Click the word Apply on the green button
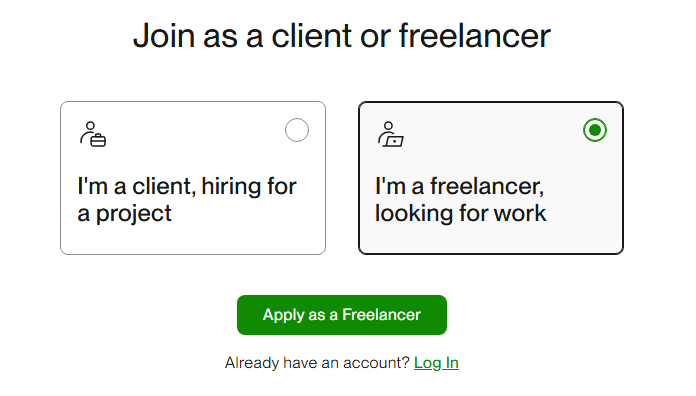Image resolution: width=696 pixels, height=396 pixels. [x=283, y=316]
